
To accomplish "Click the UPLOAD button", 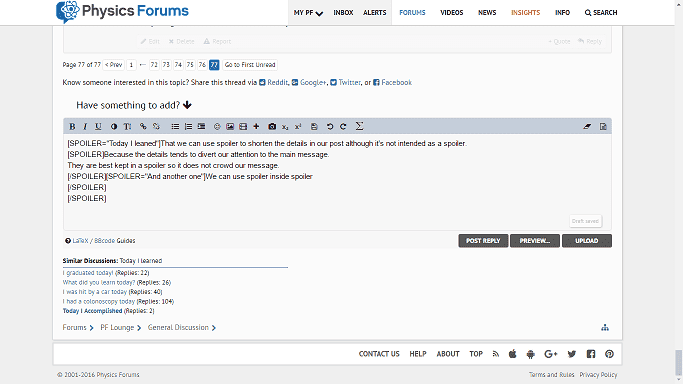I will pyautogui.click(x=587, y=241).
